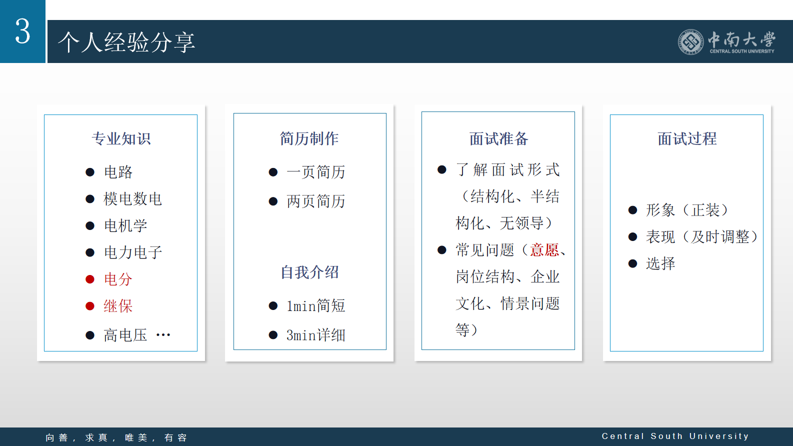This screenshot has width=793, height=446.
Task: Click the 表现（及时调整） bullet text
Action: tap(702, 237)
